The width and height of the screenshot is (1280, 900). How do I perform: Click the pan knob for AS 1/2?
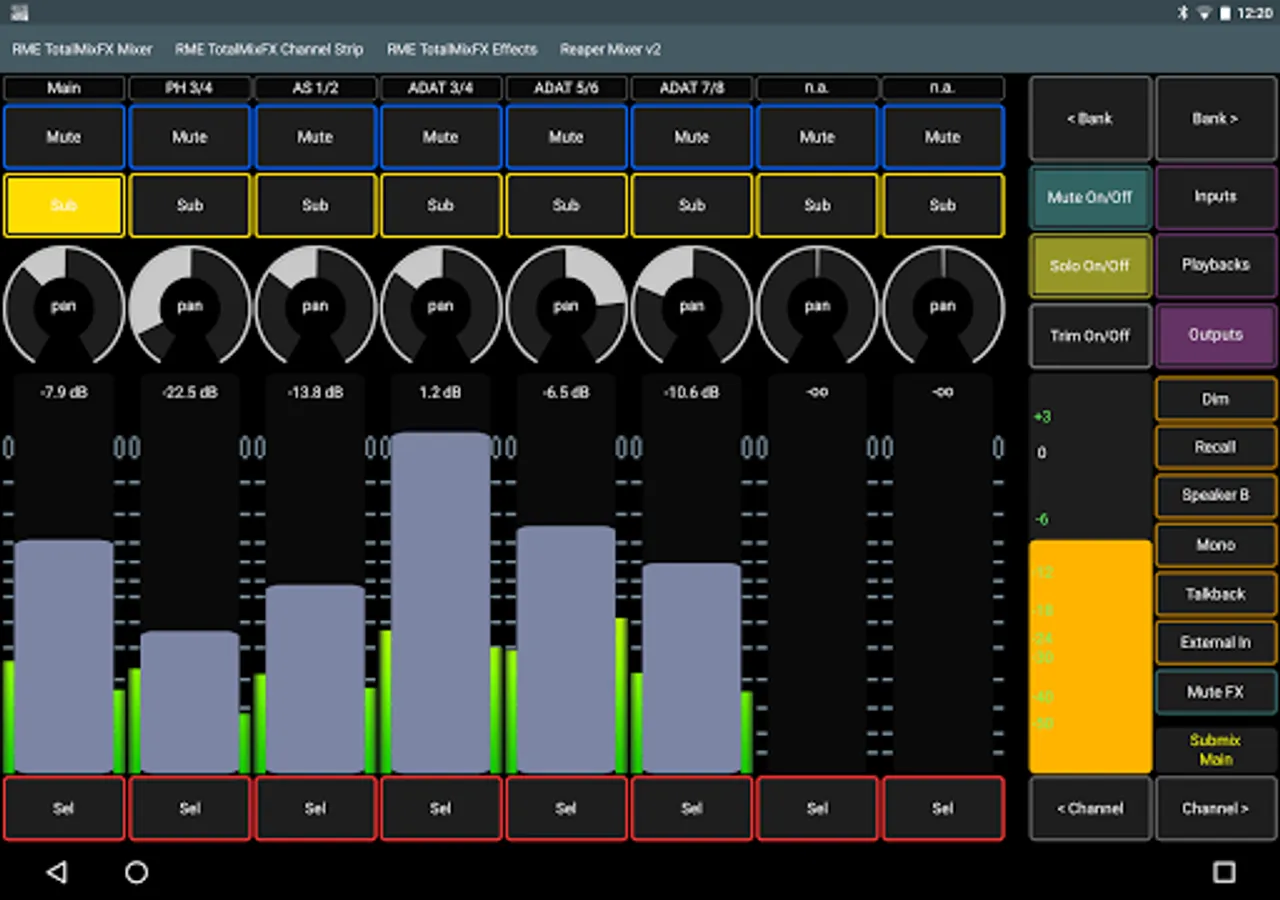[x=315, y=306]
